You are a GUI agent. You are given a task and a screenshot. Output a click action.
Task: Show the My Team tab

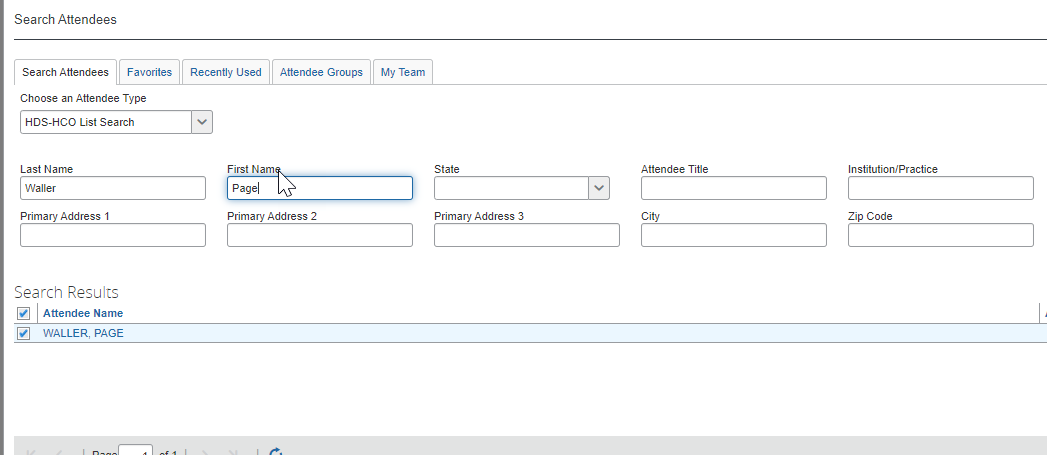click(402, 72)
